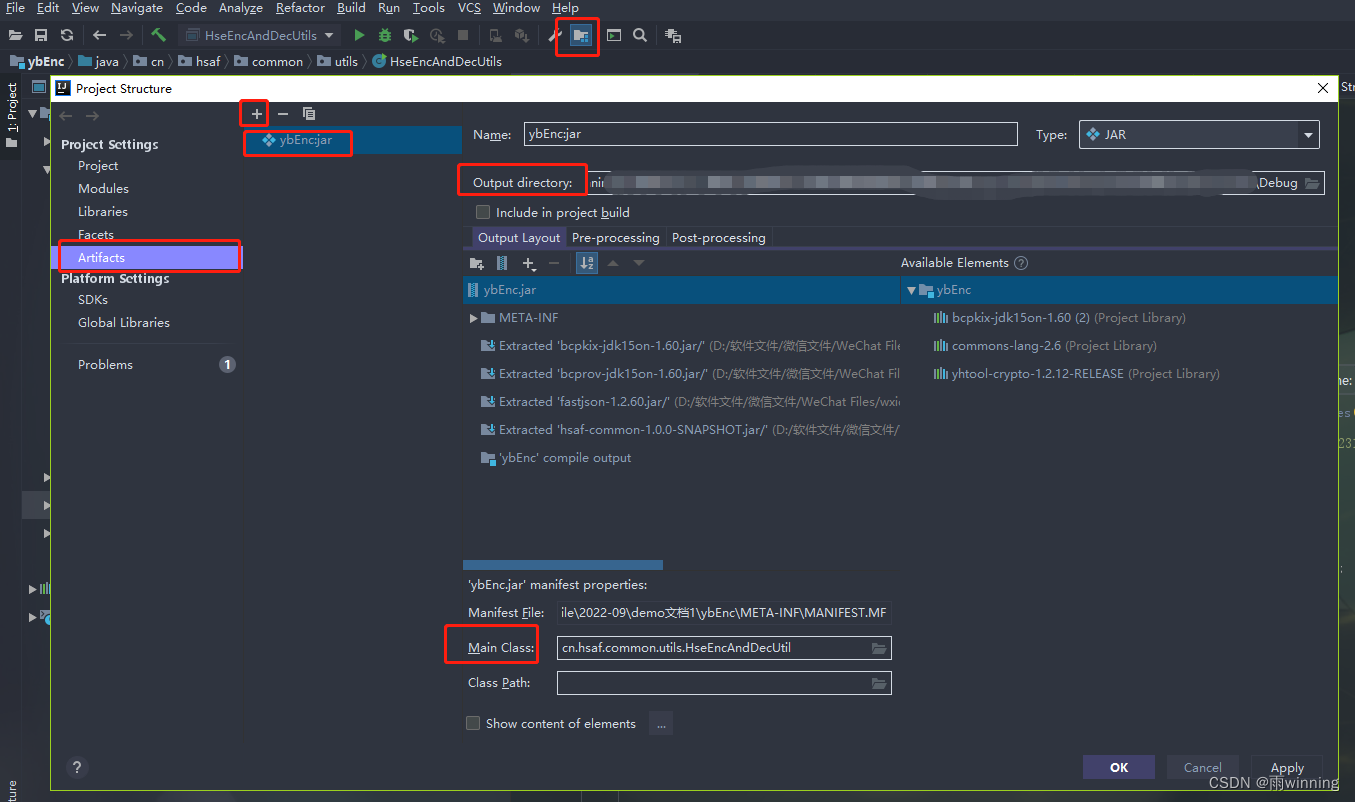Open the Refactor menu

coord(300,8)
